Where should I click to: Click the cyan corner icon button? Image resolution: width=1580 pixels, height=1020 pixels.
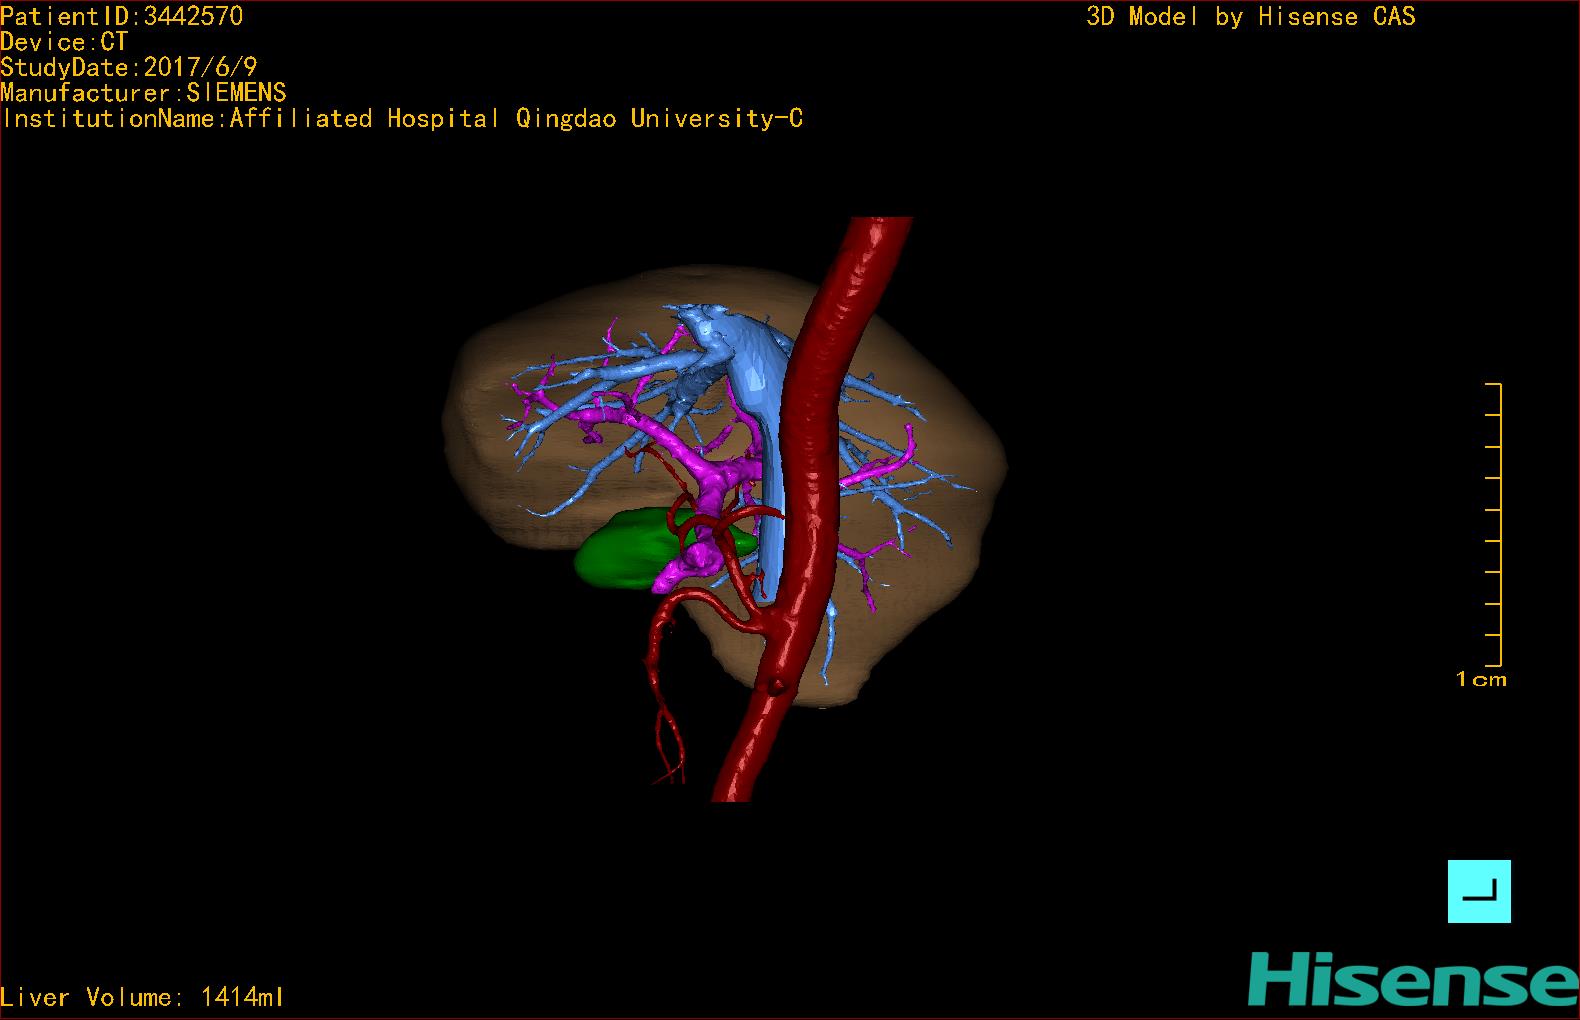point(1479,891)
